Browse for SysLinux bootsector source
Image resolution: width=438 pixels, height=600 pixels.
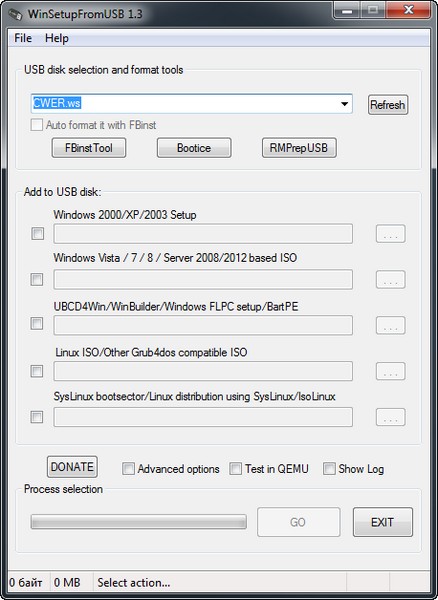[x=391, y=417]
